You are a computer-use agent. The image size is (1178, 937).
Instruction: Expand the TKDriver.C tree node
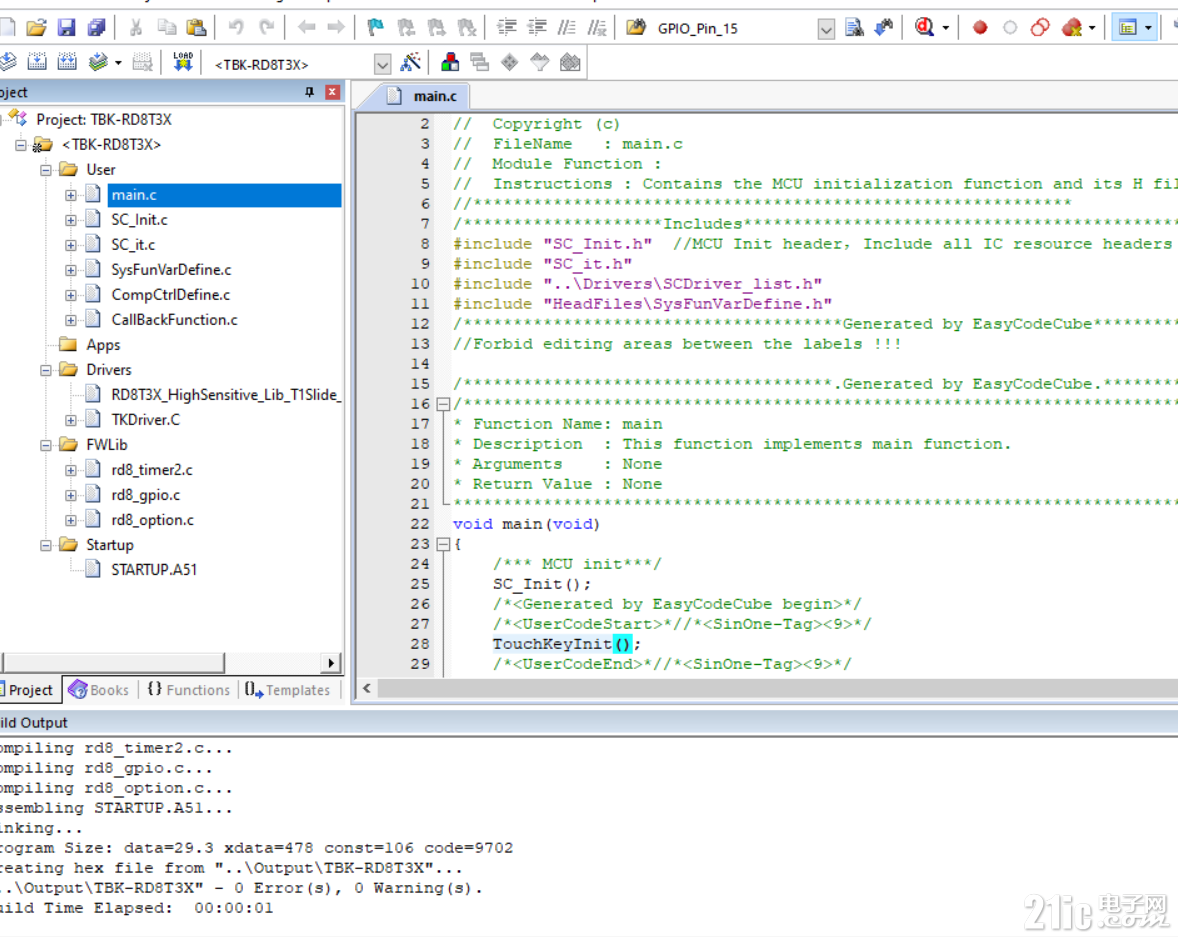71,420
